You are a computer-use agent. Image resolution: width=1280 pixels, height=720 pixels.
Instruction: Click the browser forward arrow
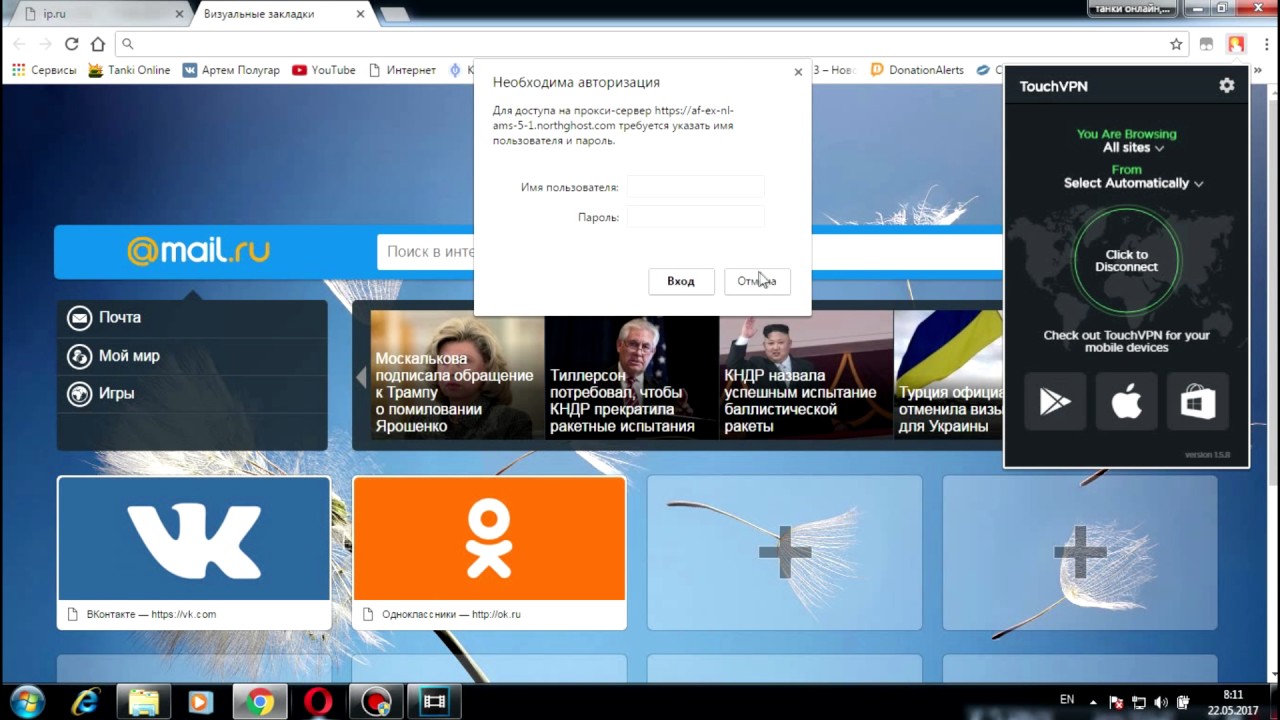coord(45,44)
